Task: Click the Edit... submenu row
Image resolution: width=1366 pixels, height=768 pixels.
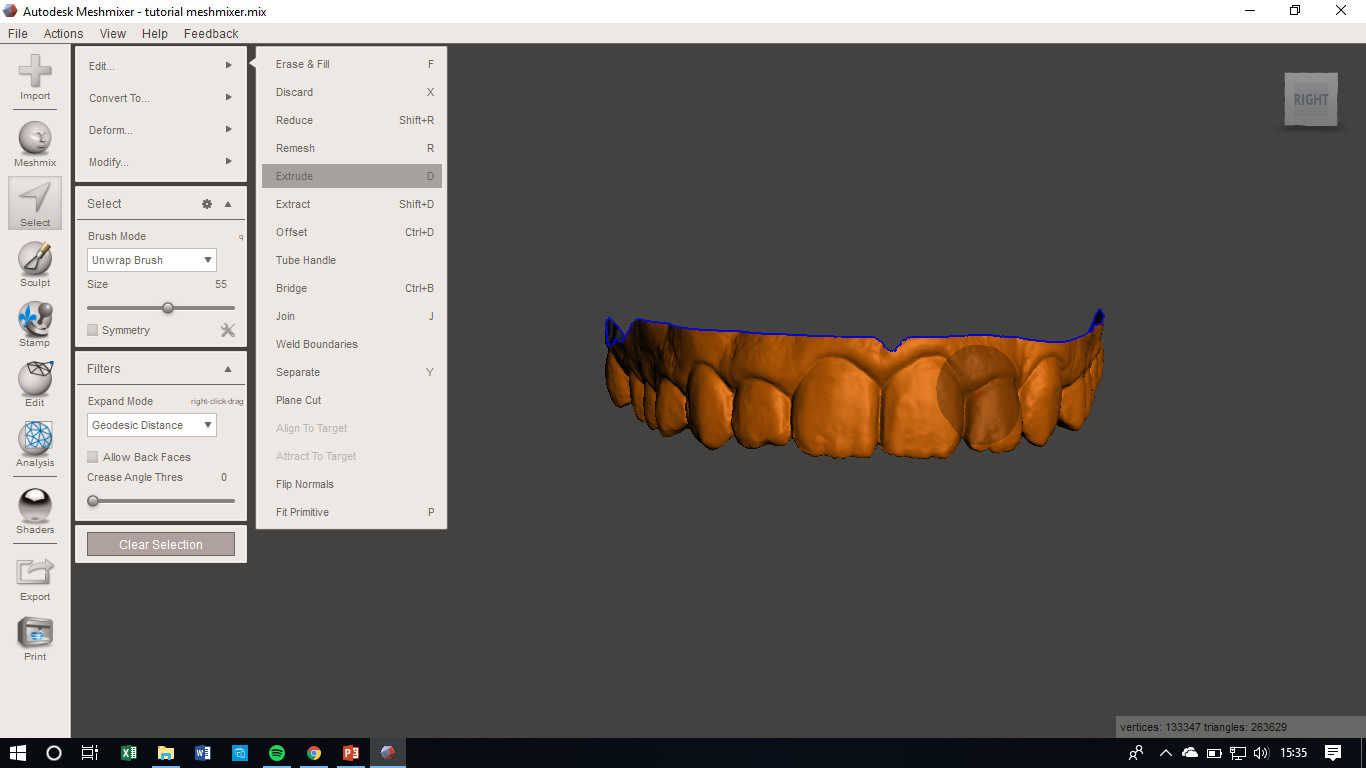Action: tap(161, 66)
